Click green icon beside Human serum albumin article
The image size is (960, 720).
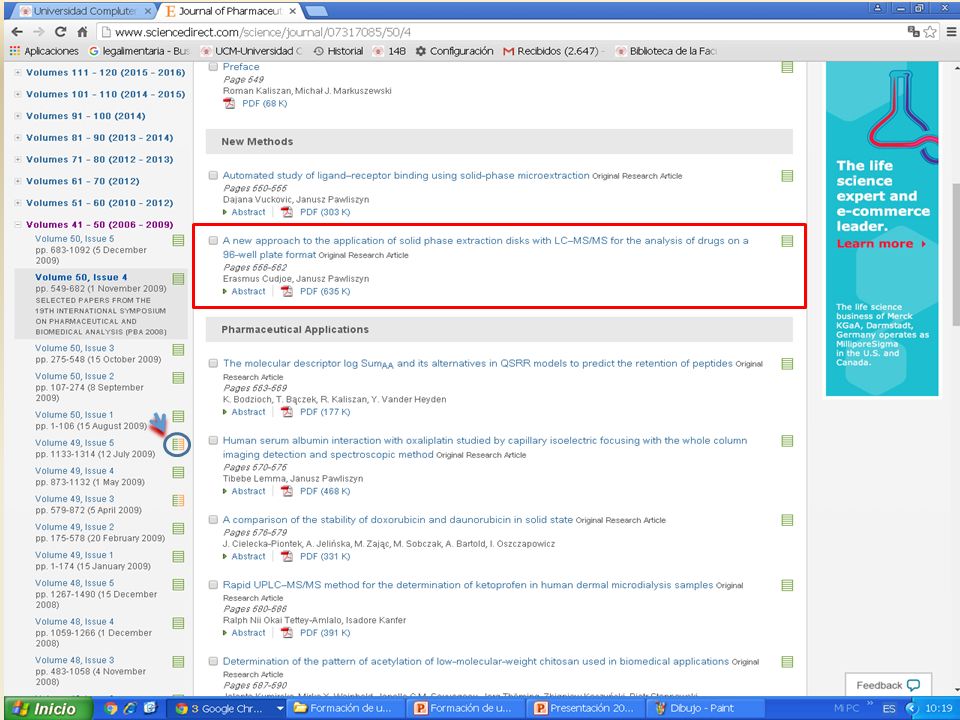787,441
